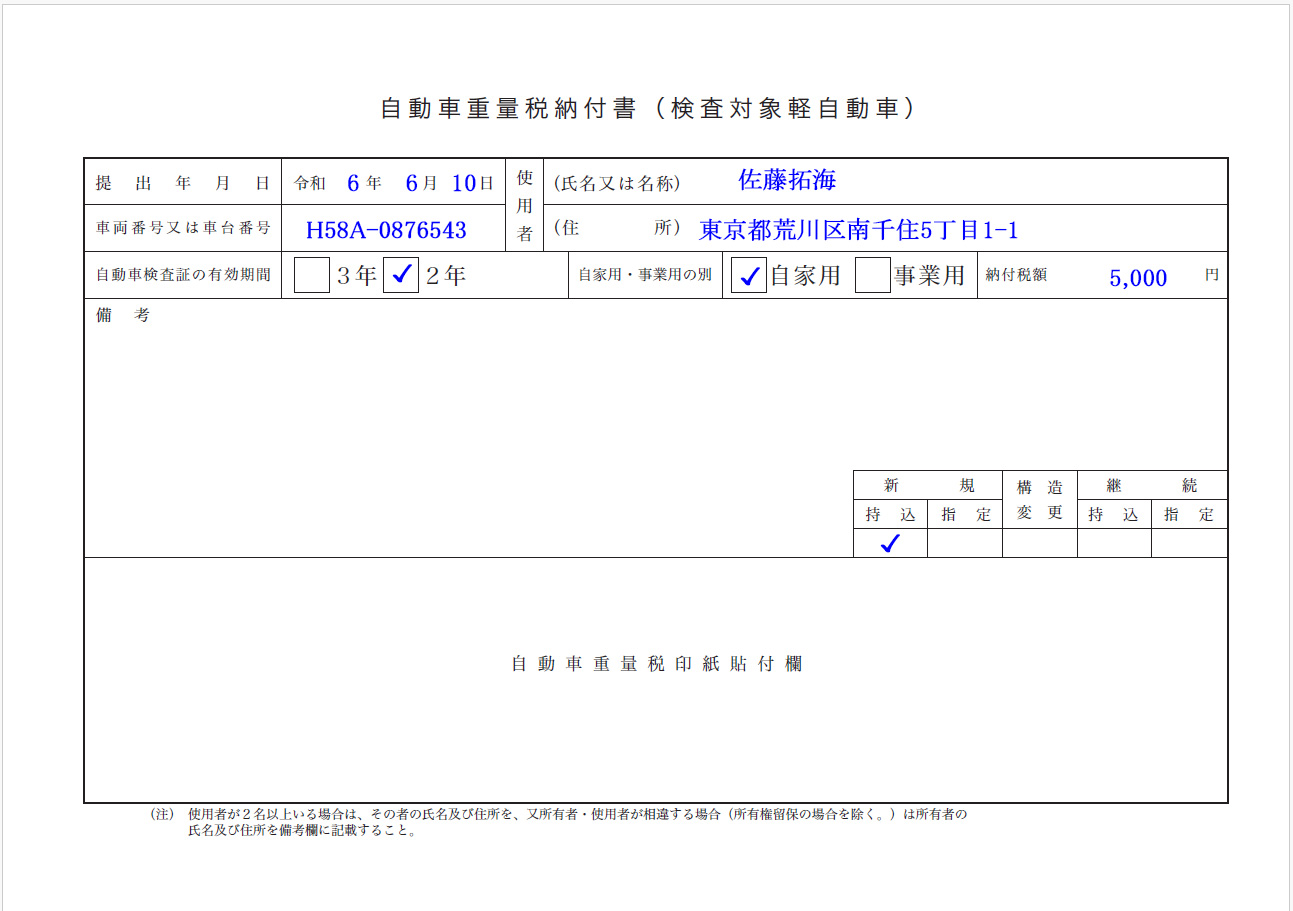Mark the empty 新規 指定 box
This screenshot has width=1293, height=911.
965,543
